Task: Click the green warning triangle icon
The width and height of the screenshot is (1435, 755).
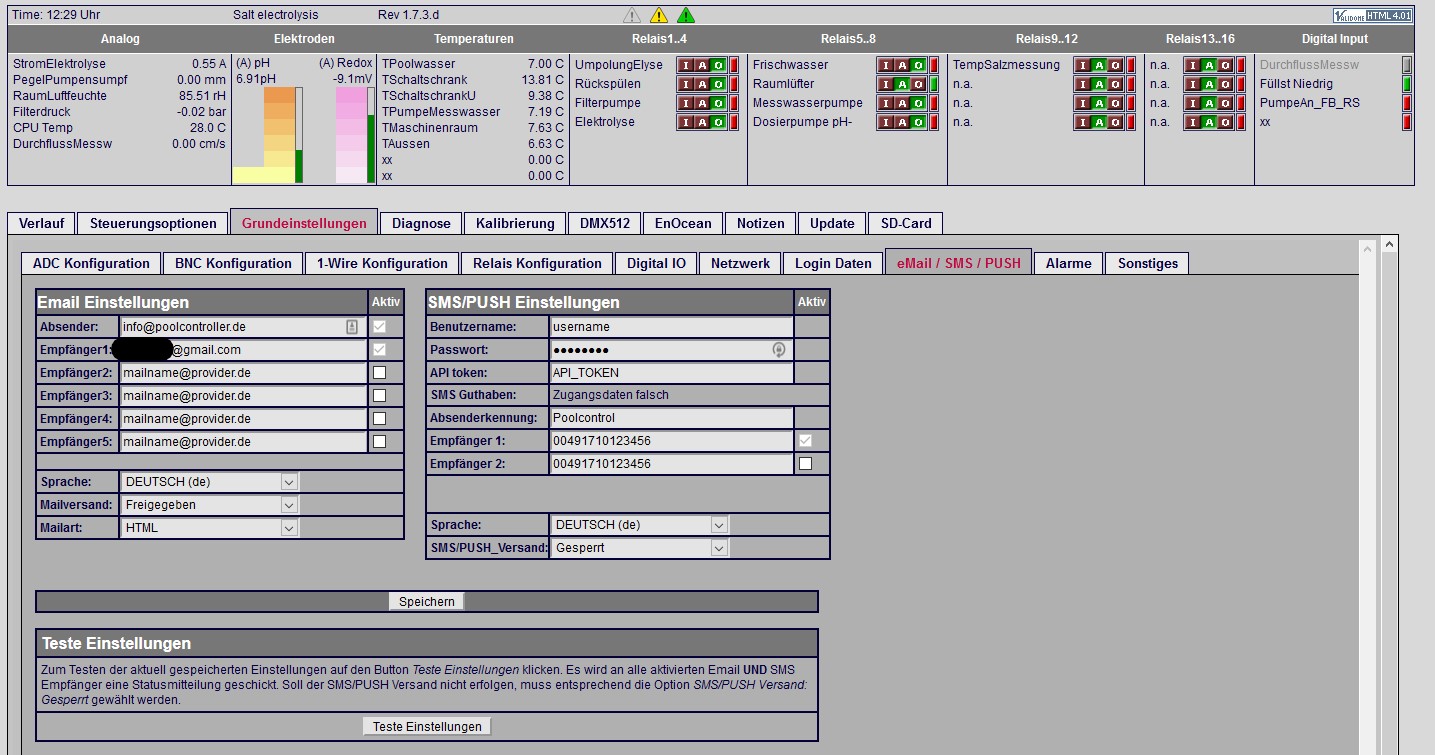Action: [685, 15]
